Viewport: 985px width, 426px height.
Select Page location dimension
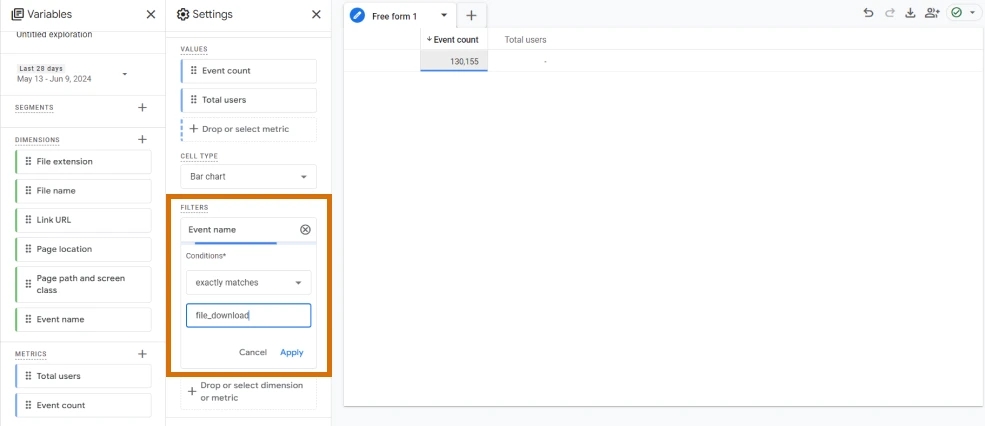point(83,249)
